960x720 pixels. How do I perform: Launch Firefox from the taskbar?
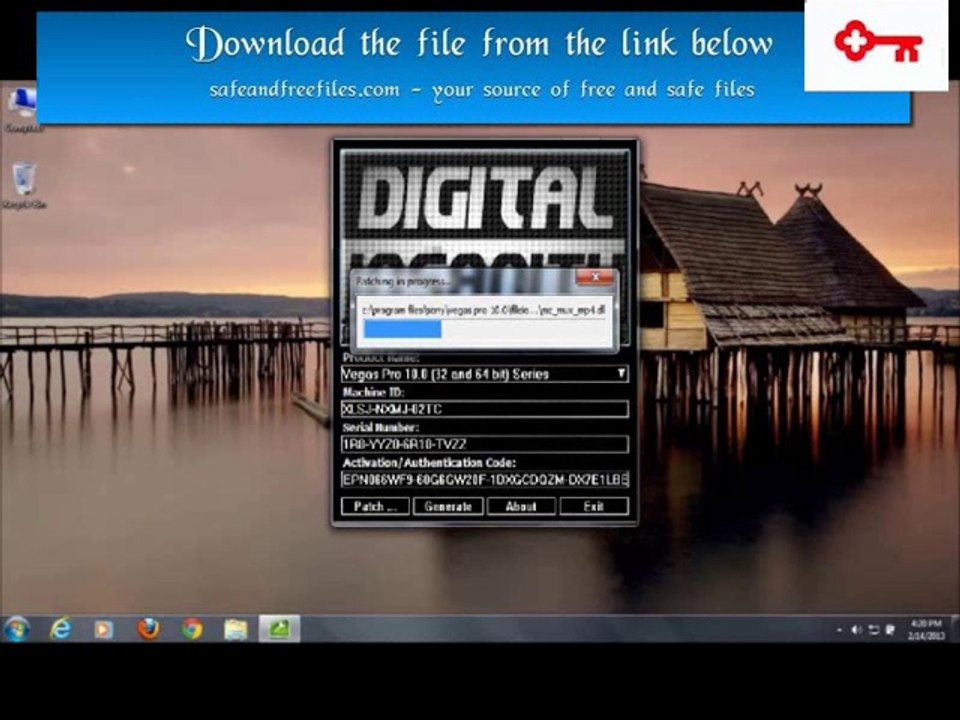click(x=148, y=629)
